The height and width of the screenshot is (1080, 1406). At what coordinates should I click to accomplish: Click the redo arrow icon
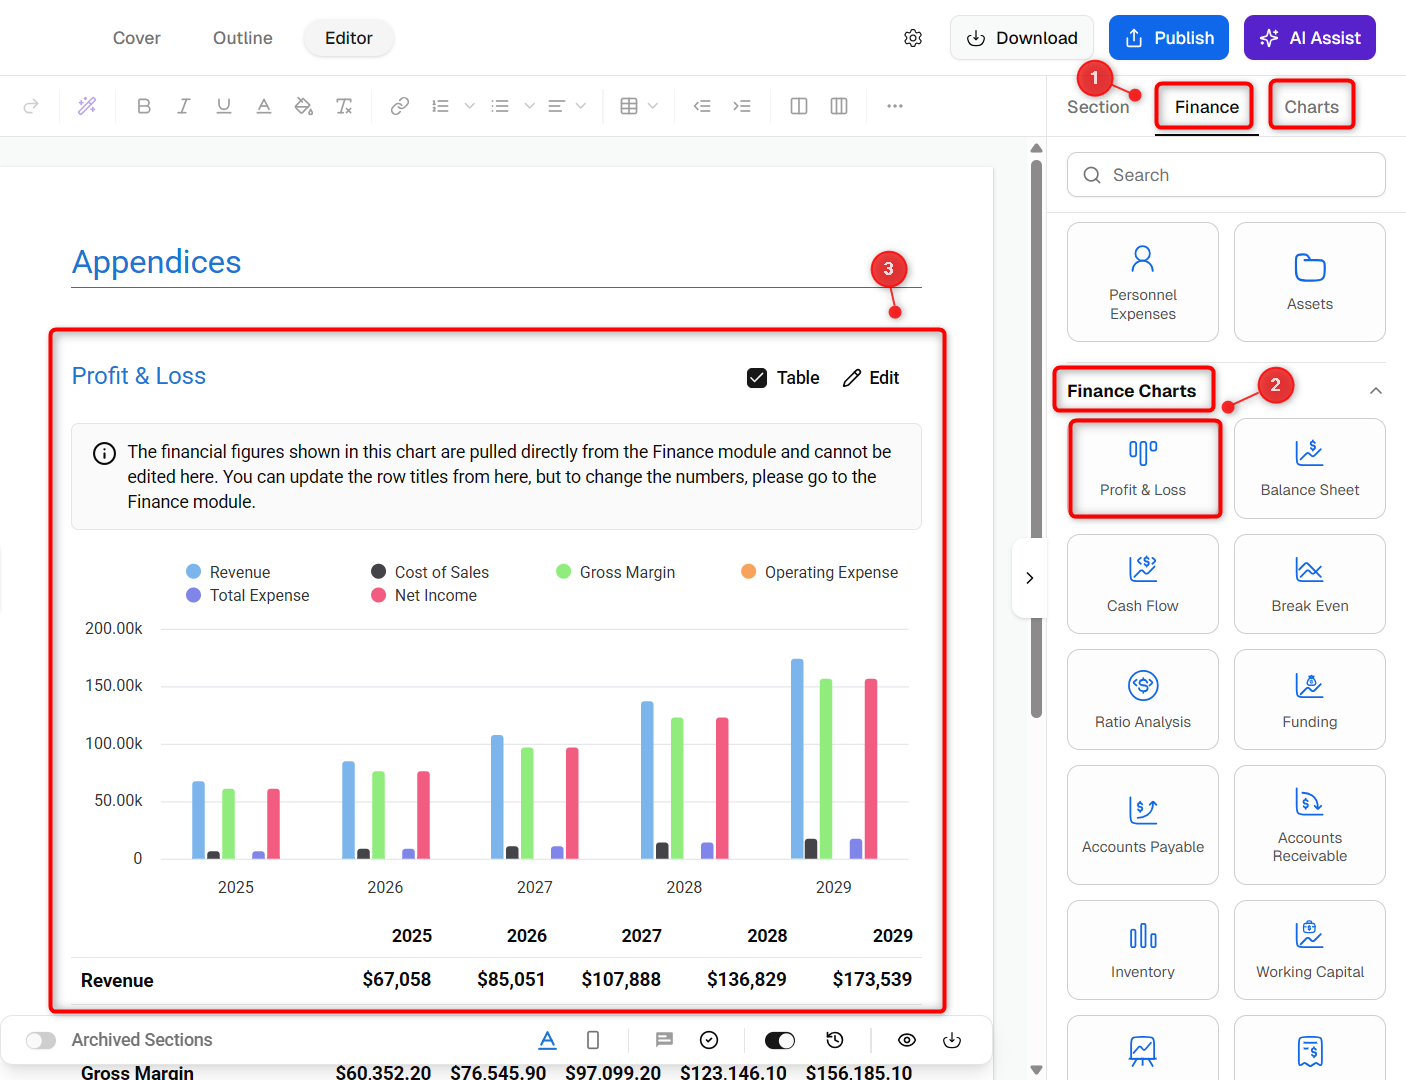click(31, 106)
